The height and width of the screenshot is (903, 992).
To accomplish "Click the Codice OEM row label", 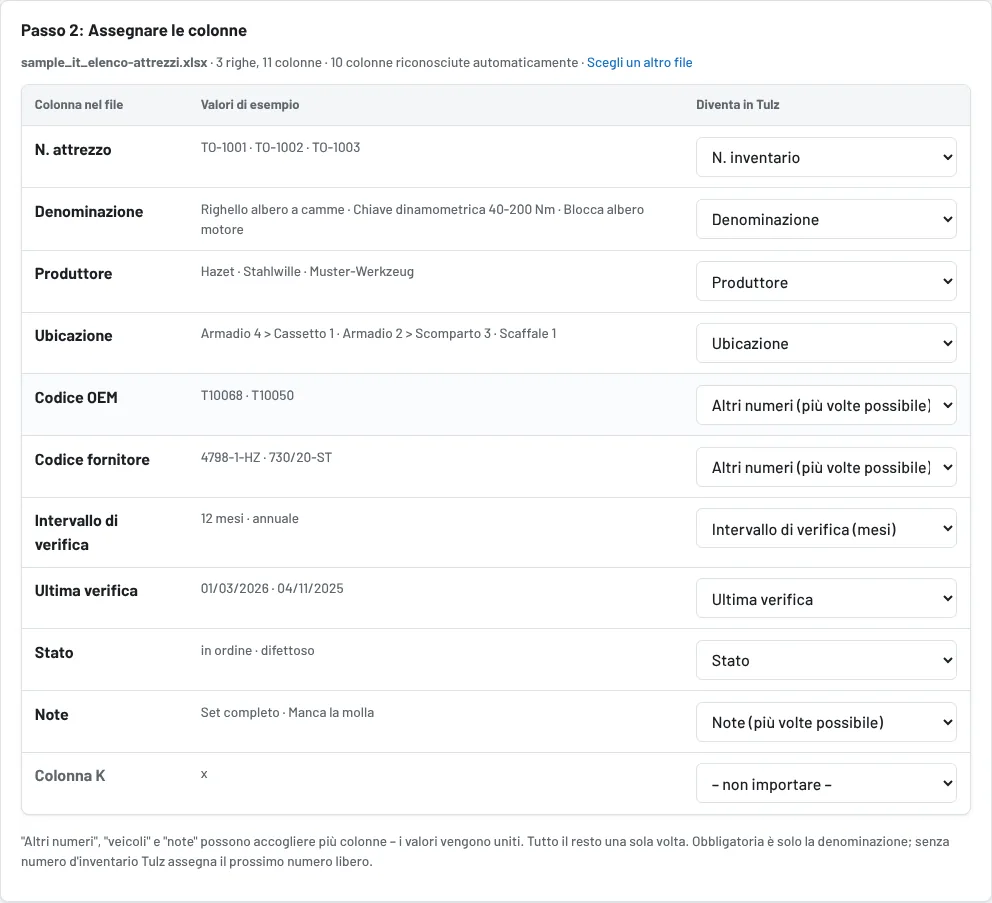I will [76, 398].
